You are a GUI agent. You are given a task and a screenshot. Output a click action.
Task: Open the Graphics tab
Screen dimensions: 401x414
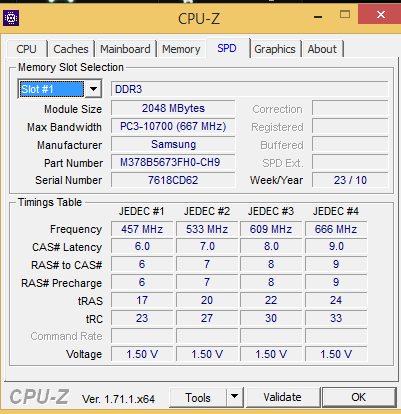275,49
